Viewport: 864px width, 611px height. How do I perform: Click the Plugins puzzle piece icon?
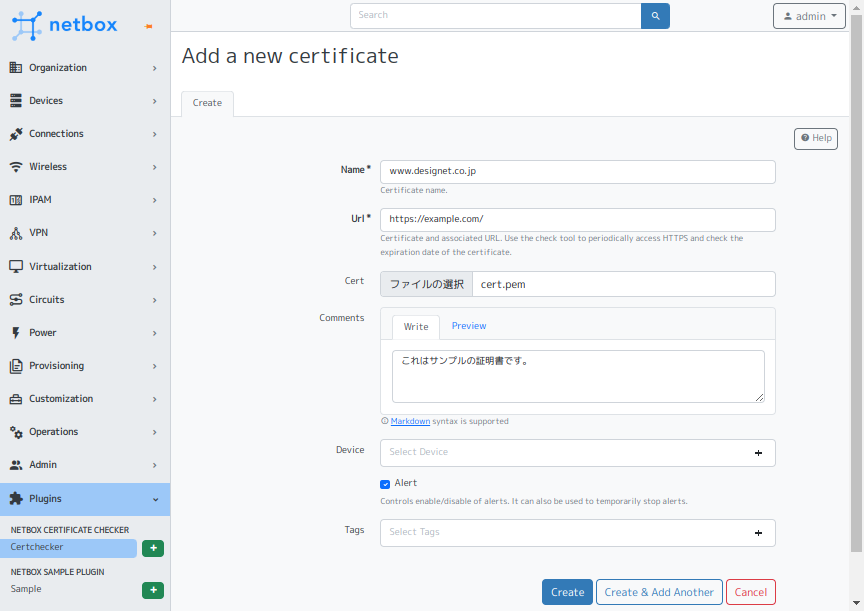pos(16,498)
